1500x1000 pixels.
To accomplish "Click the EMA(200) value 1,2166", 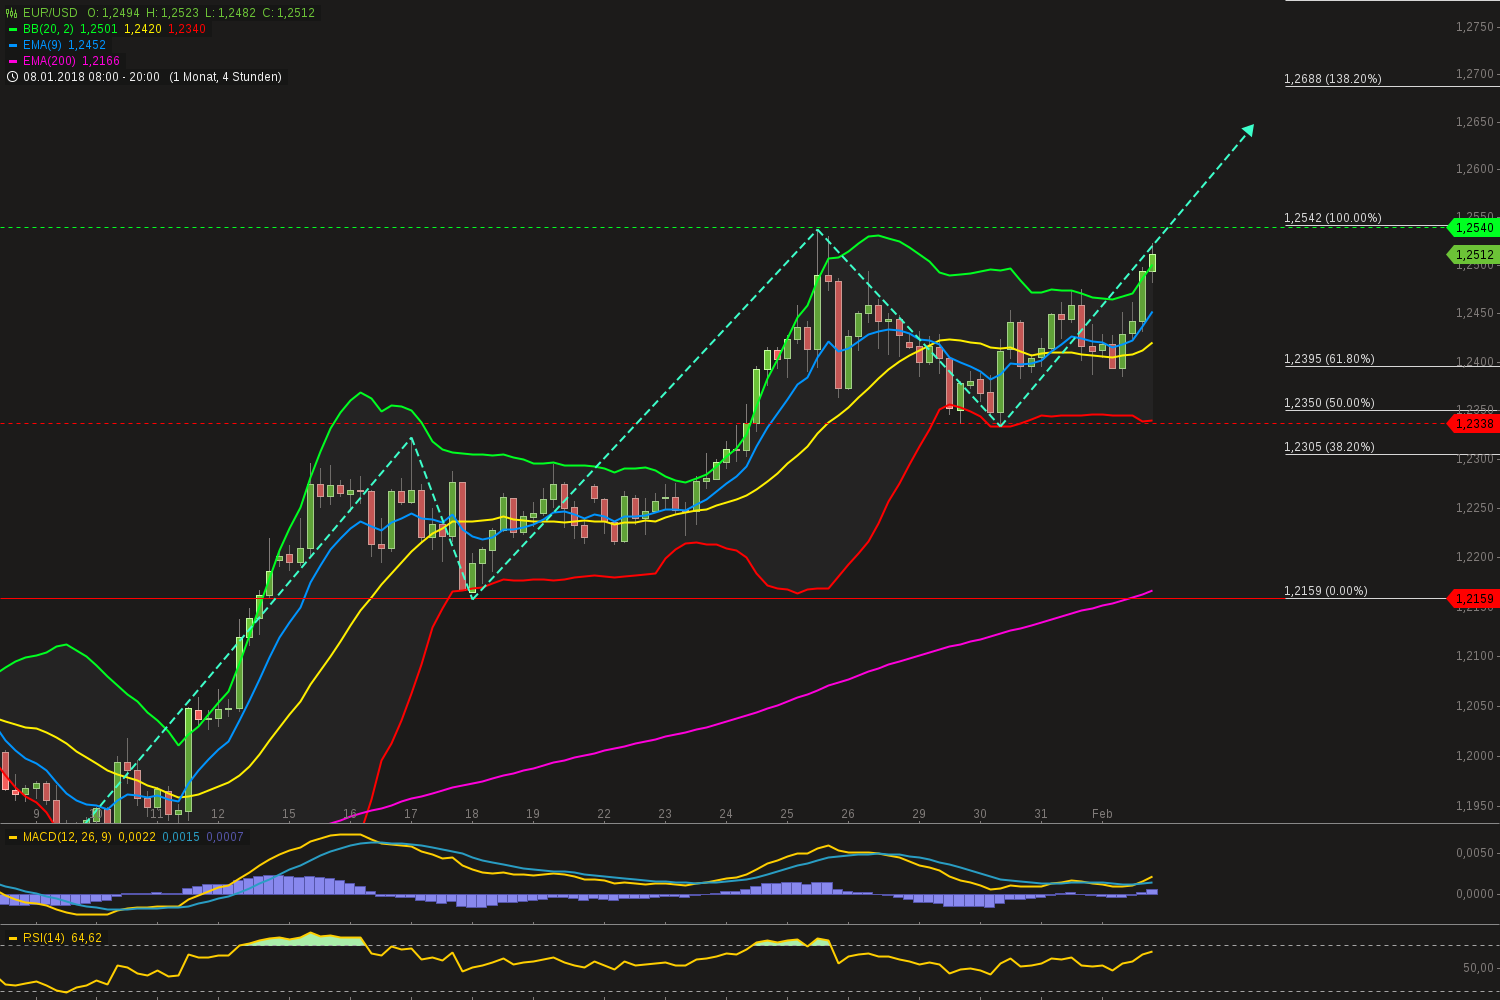I will coord(101,61).
